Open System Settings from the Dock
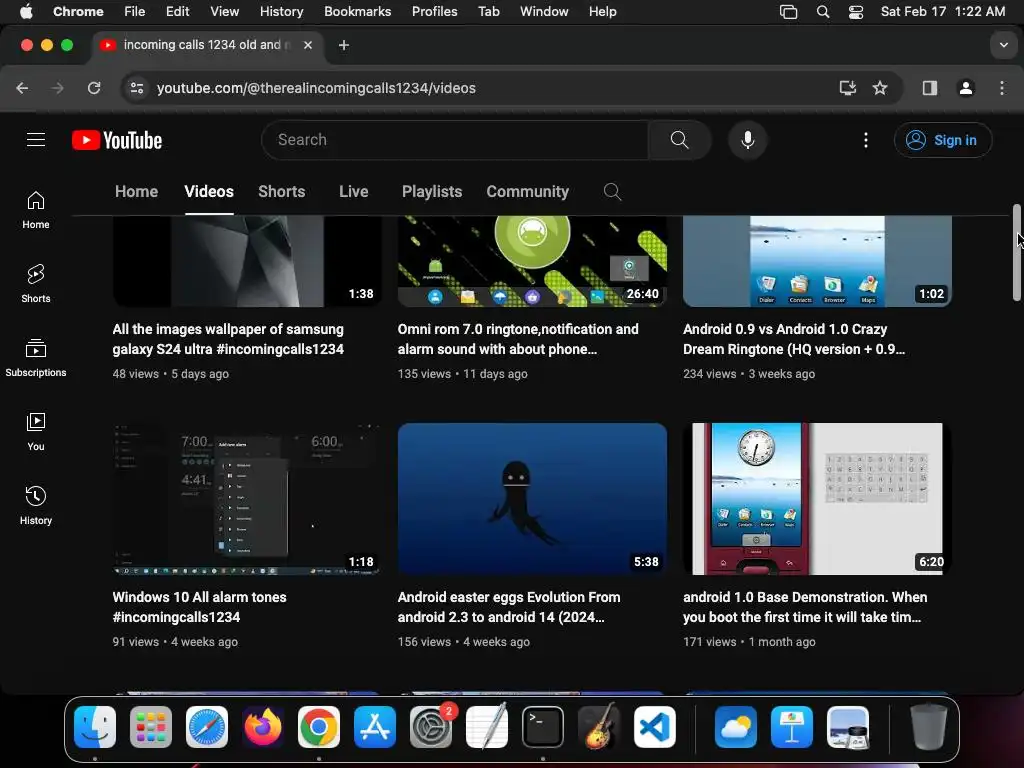 [431, 727]
